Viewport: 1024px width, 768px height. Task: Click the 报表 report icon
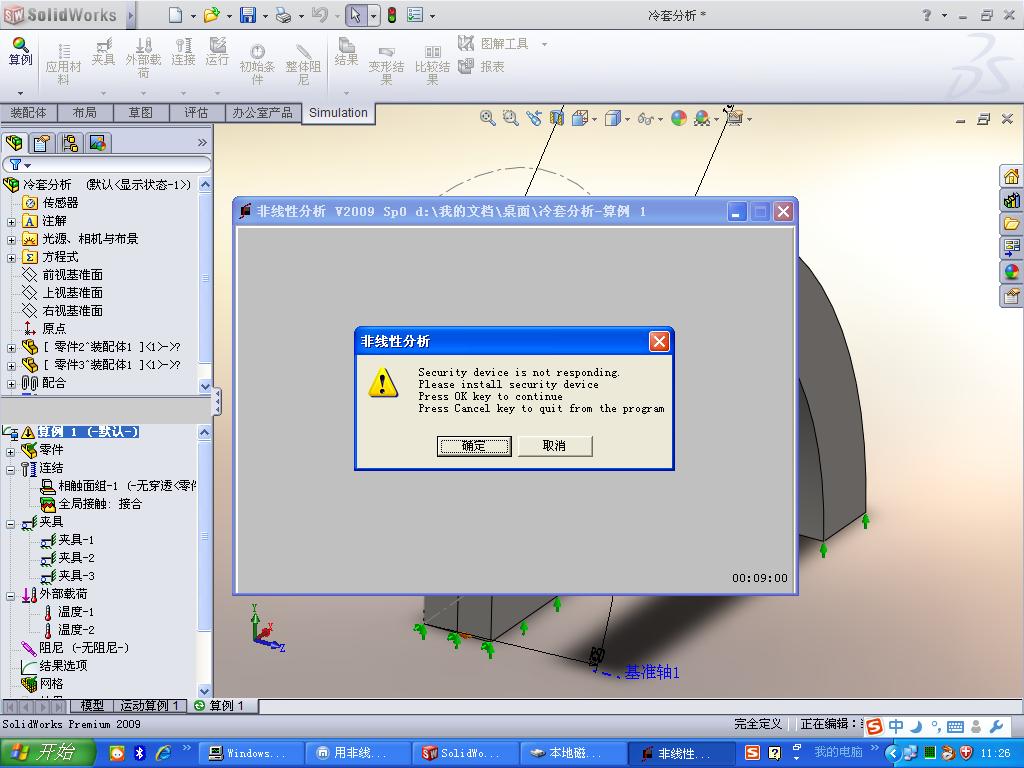tap(482, 67)
